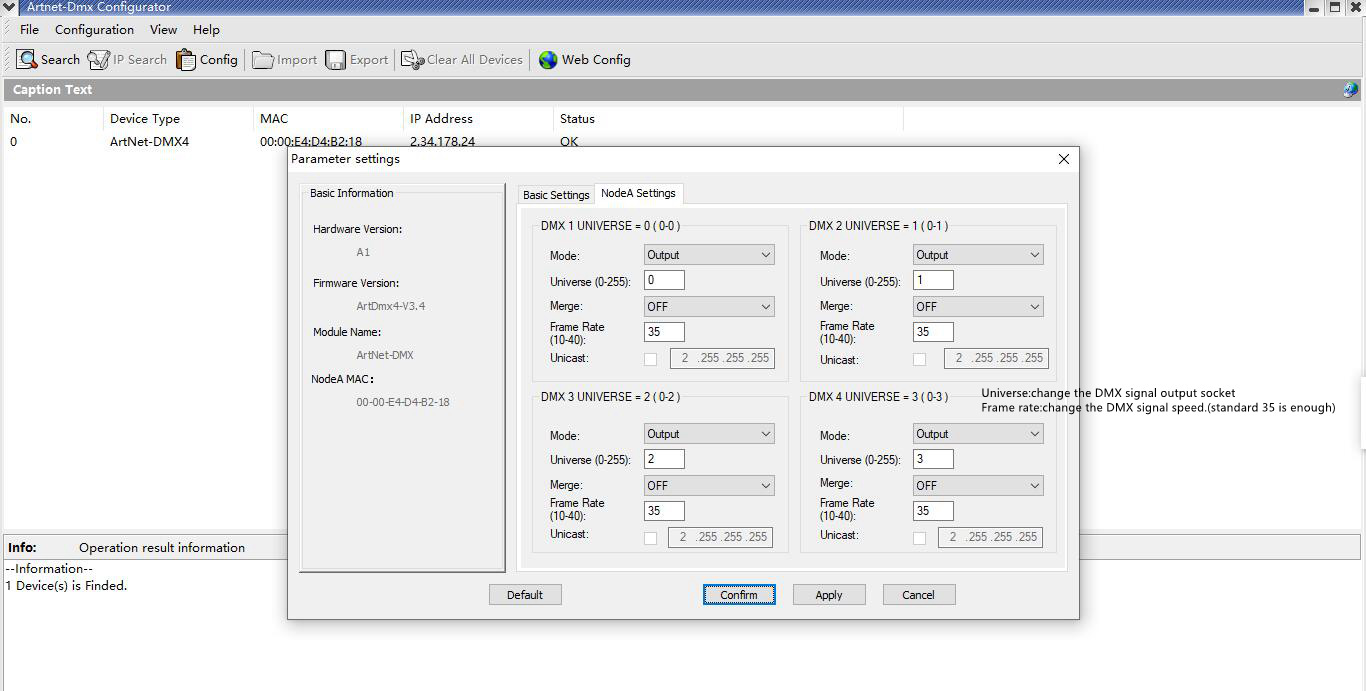Click DMX 3 Universe input field
The image size is (1366, 691).
click(x=664, y=459)
